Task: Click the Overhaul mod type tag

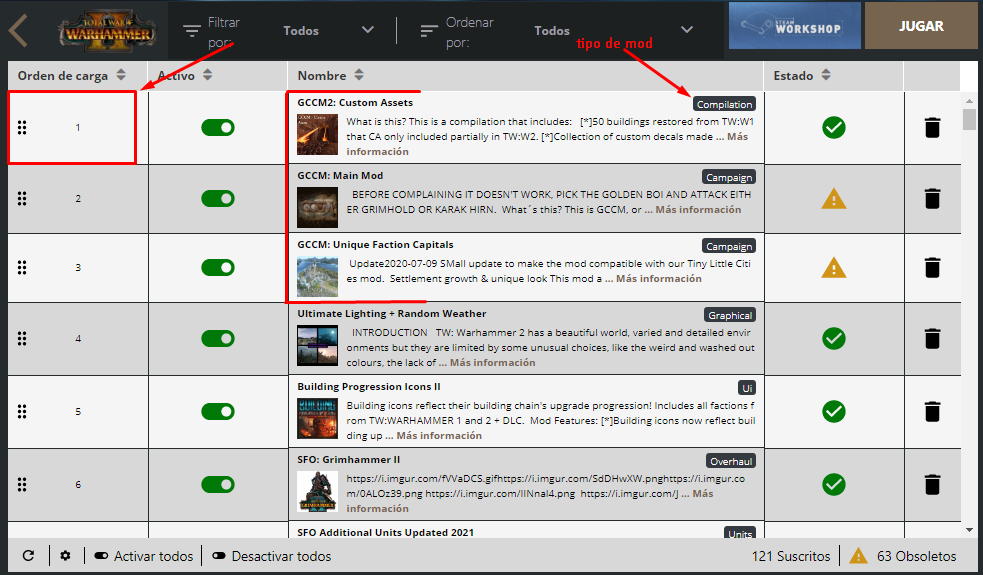Action: 731,461
